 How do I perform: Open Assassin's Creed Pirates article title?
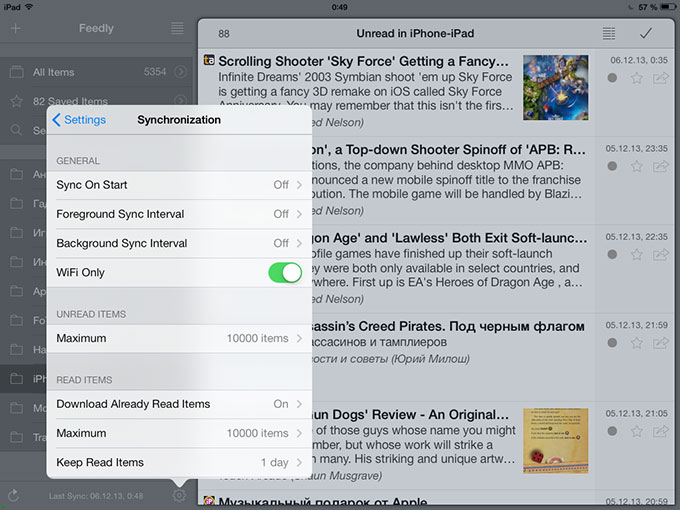(x=448, y=327)
